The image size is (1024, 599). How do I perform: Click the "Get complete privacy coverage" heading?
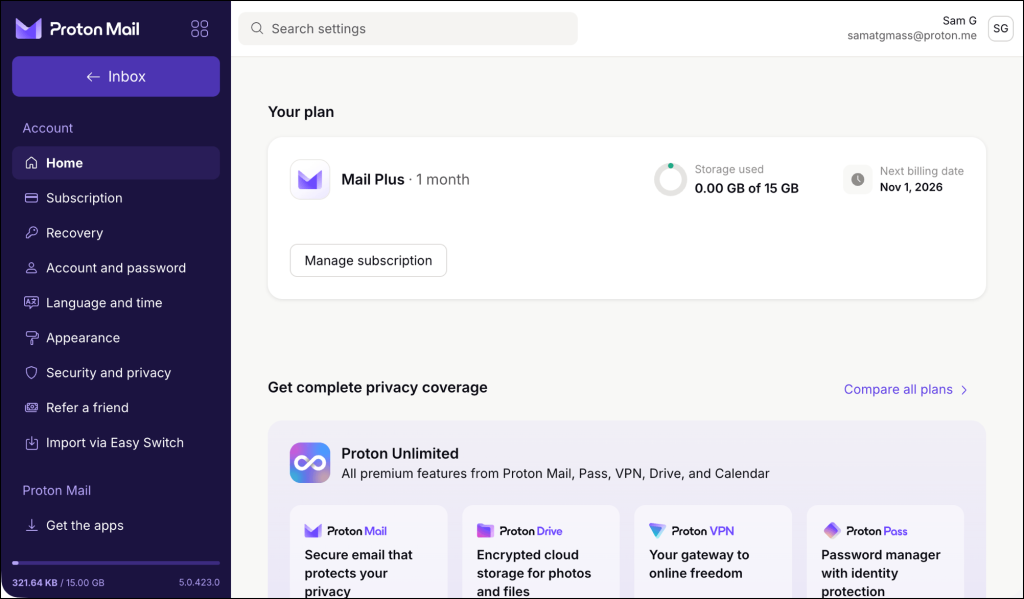click(377, 387)
